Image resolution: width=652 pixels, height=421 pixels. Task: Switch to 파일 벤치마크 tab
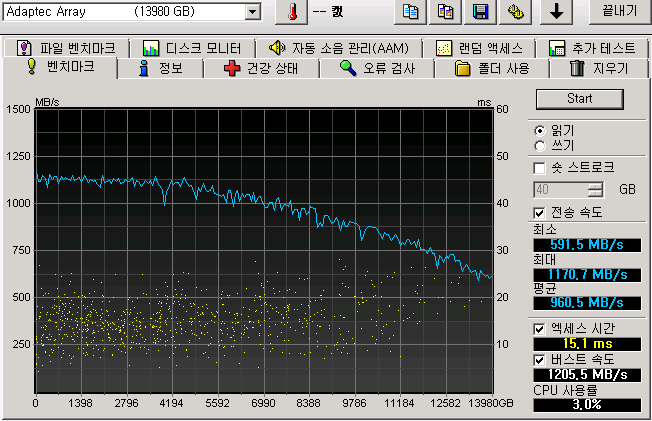click(x=66, y=48)
